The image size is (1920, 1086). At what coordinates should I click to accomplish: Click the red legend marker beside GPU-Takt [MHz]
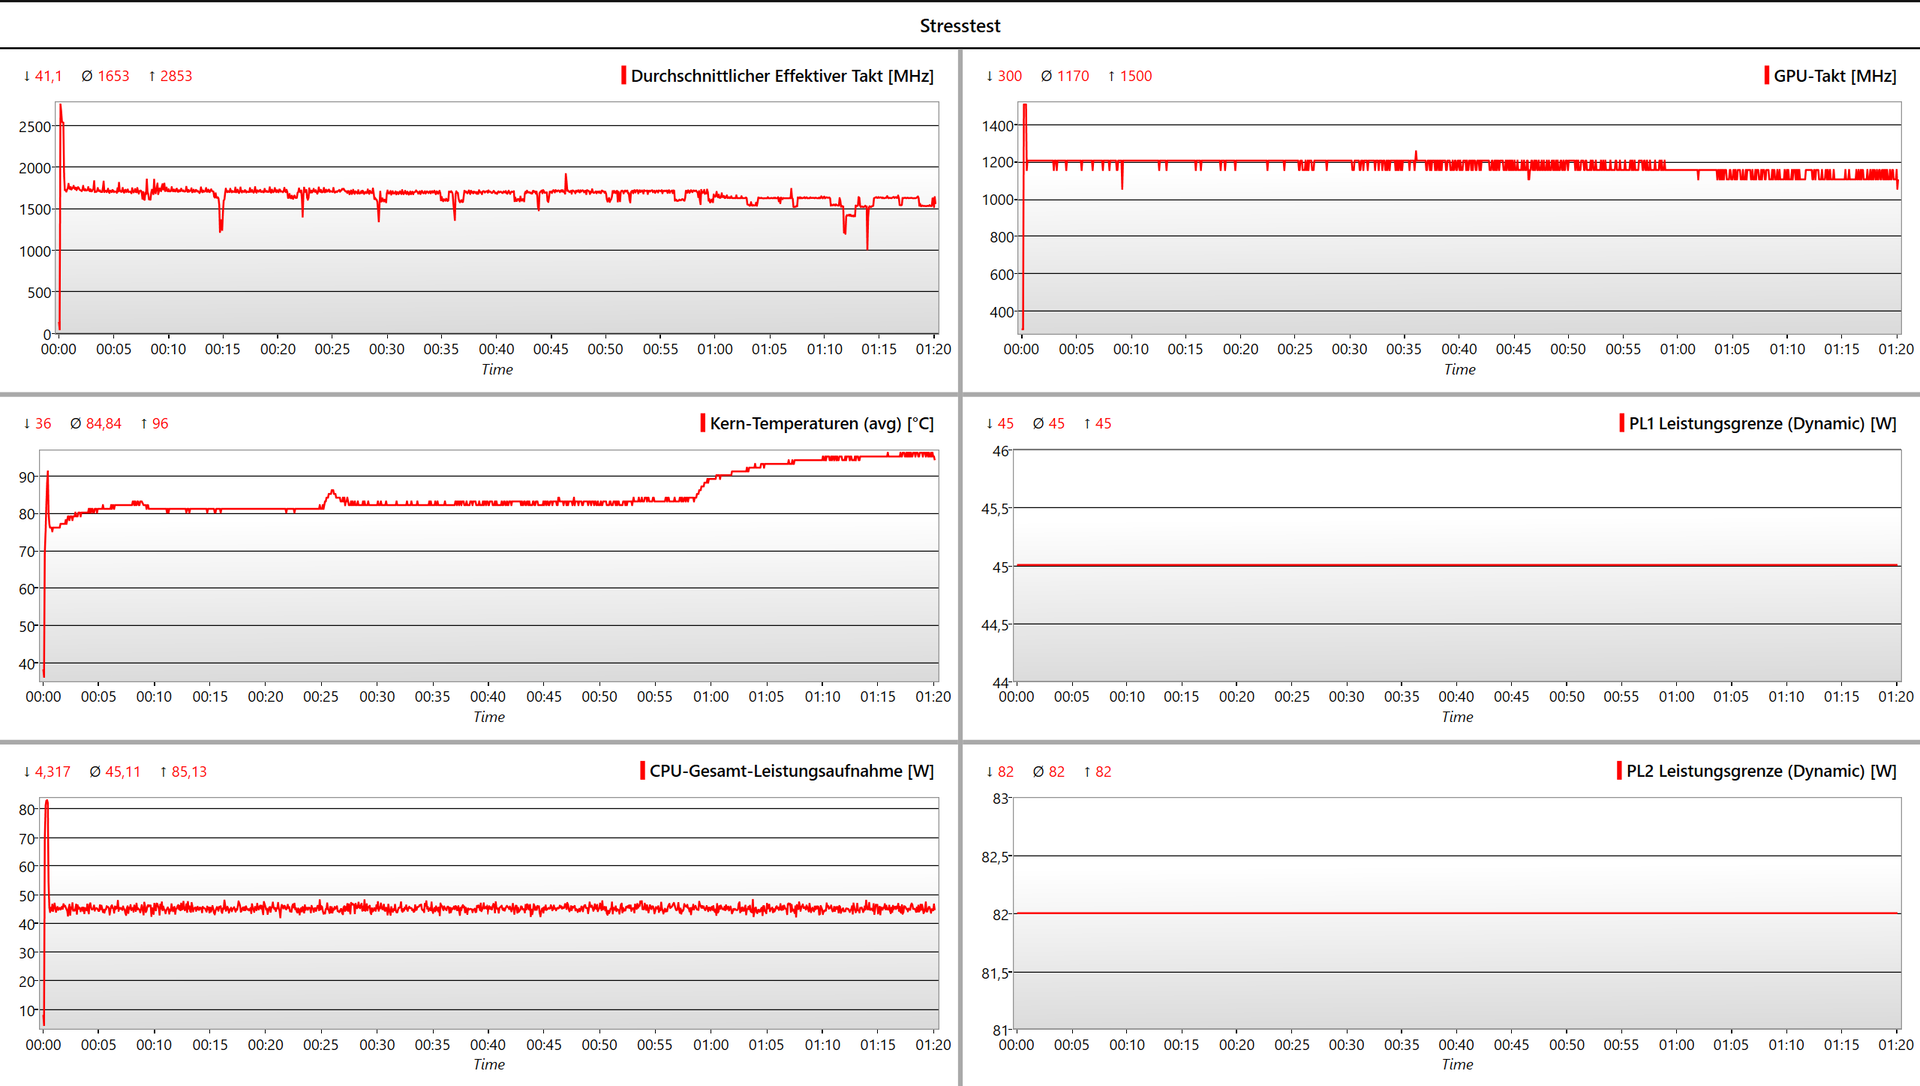pyautogui.click(x=1767, y=76)
